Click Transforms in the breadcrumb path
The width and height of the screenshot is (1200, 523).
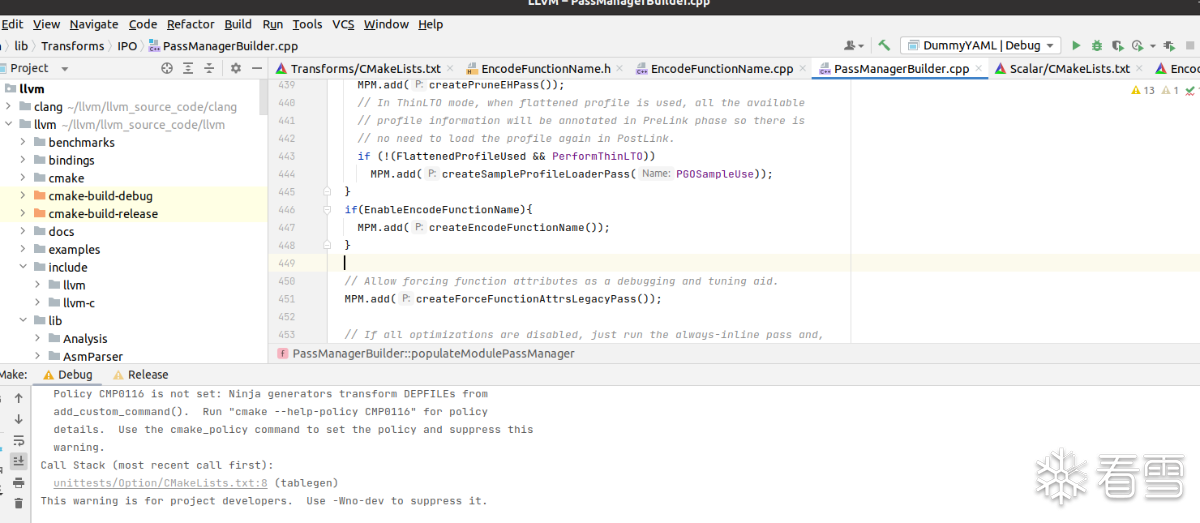tap(72, 46)
